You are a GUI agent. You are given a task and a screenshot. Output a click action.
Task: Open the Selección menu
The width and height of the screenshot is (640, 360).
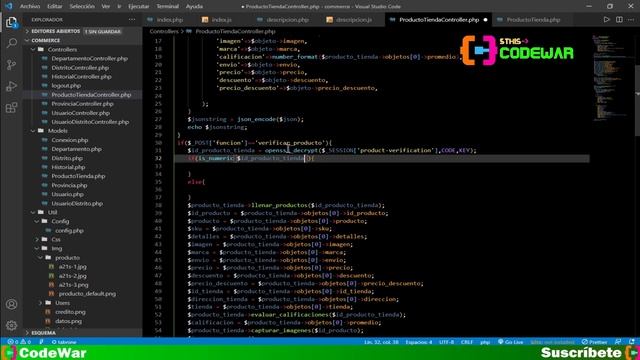[82, 6]
